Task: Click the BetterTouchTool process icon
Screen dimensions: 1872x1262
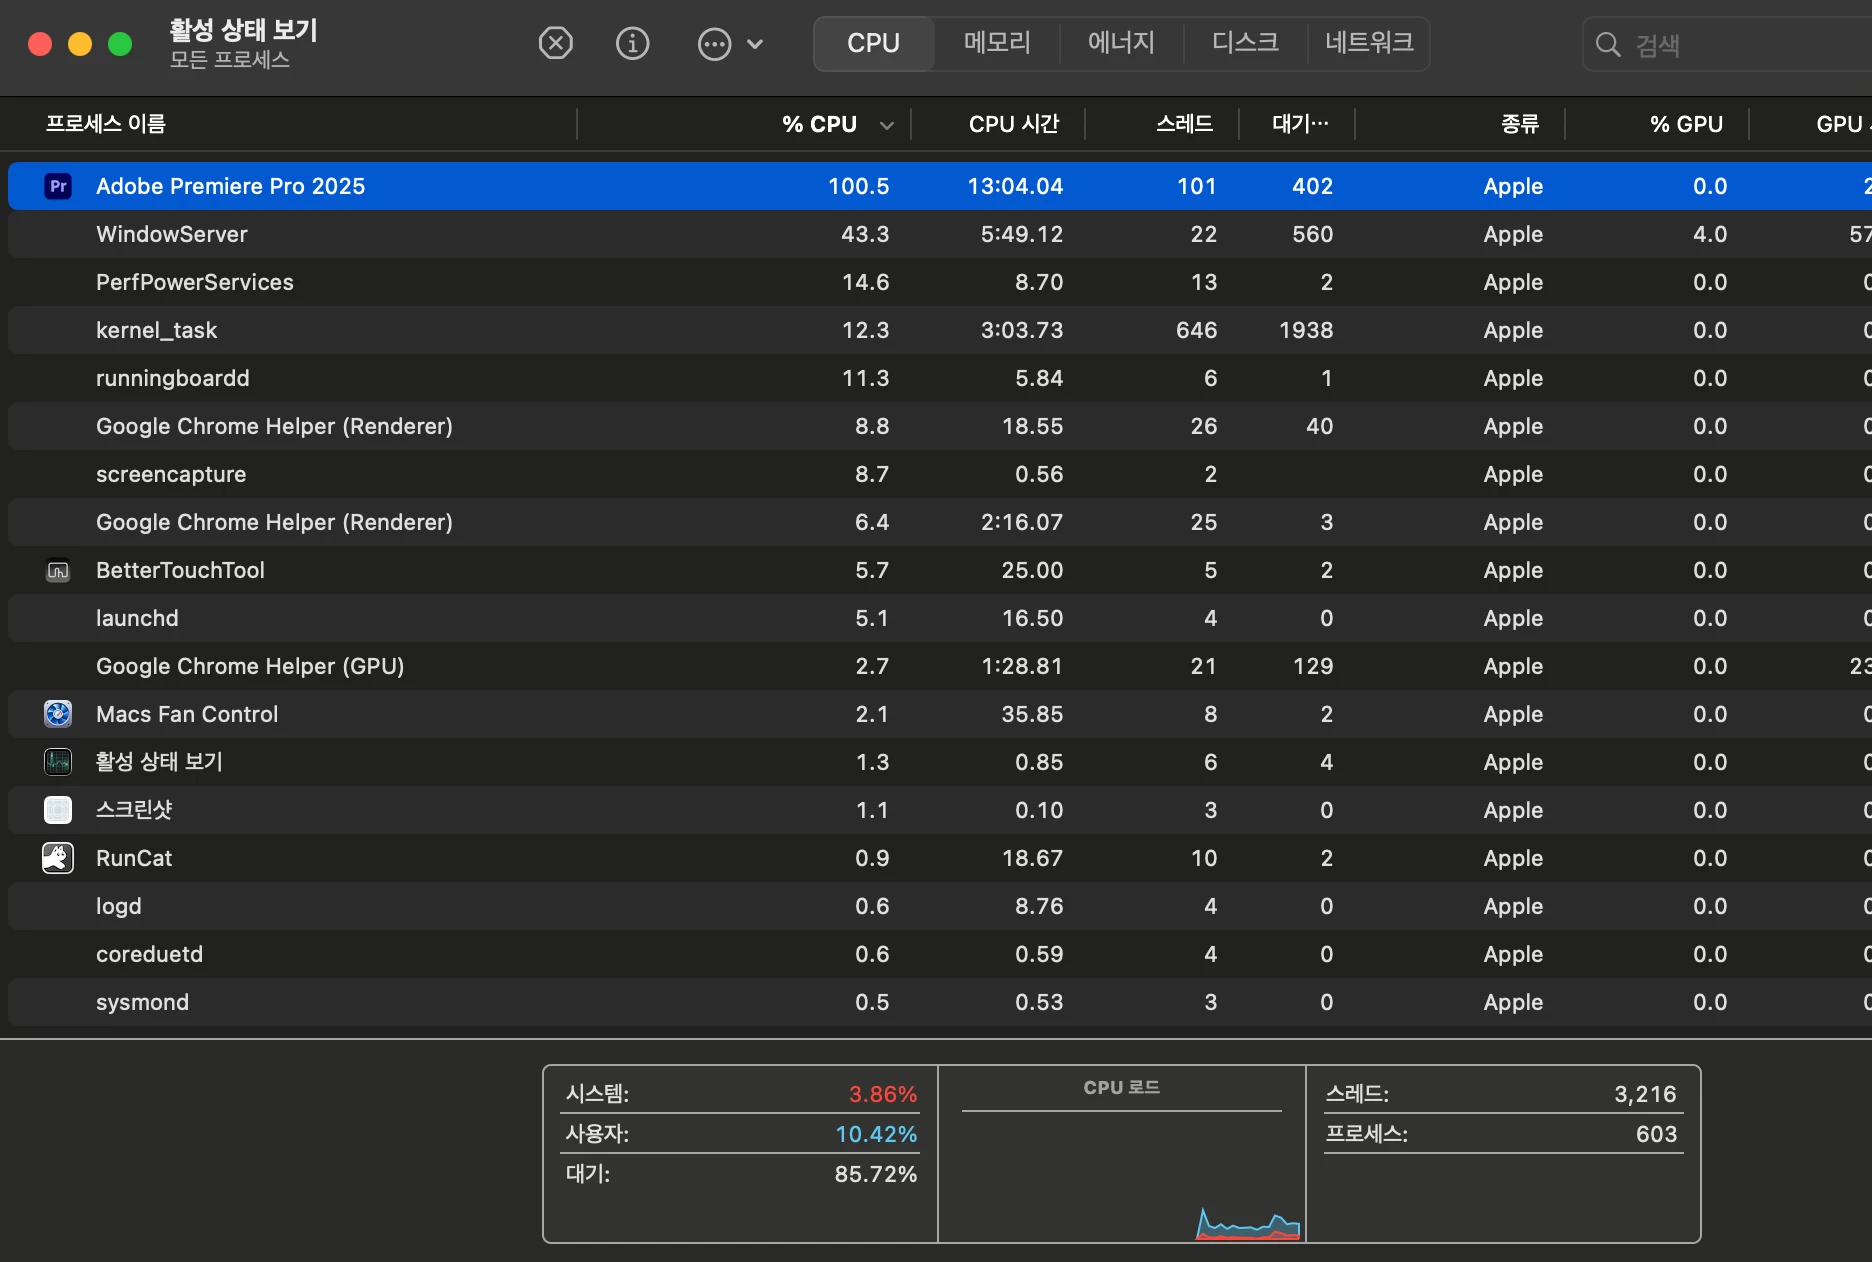Action: [59, 570]
